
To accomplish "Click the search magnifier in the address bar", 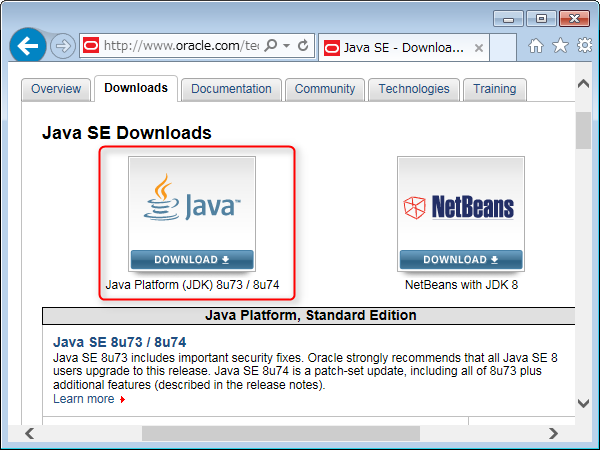I will tap(271, 46).
